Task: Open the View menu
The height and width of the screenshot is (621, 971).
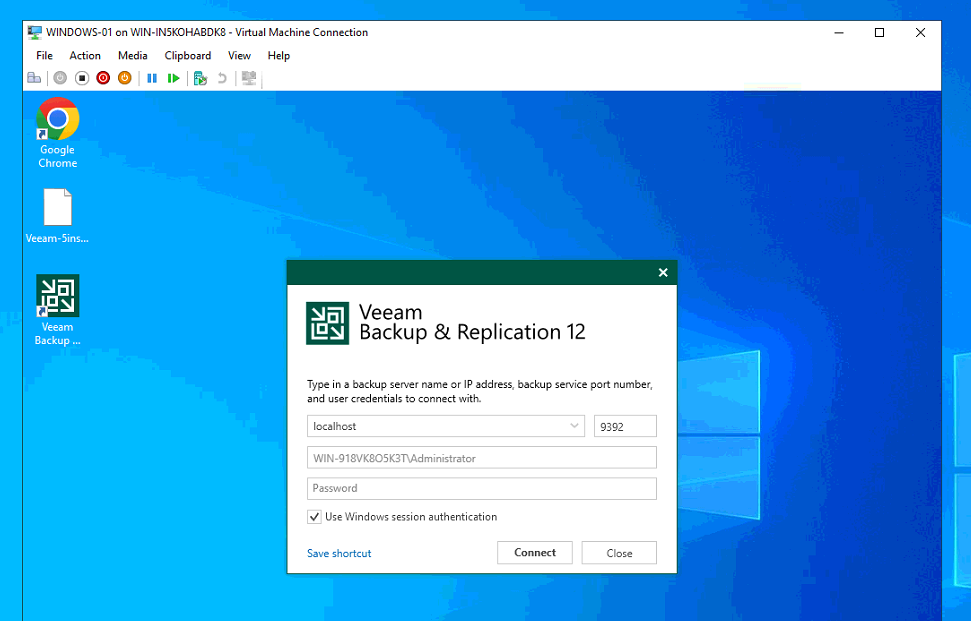Action: [x=239, y=56]
